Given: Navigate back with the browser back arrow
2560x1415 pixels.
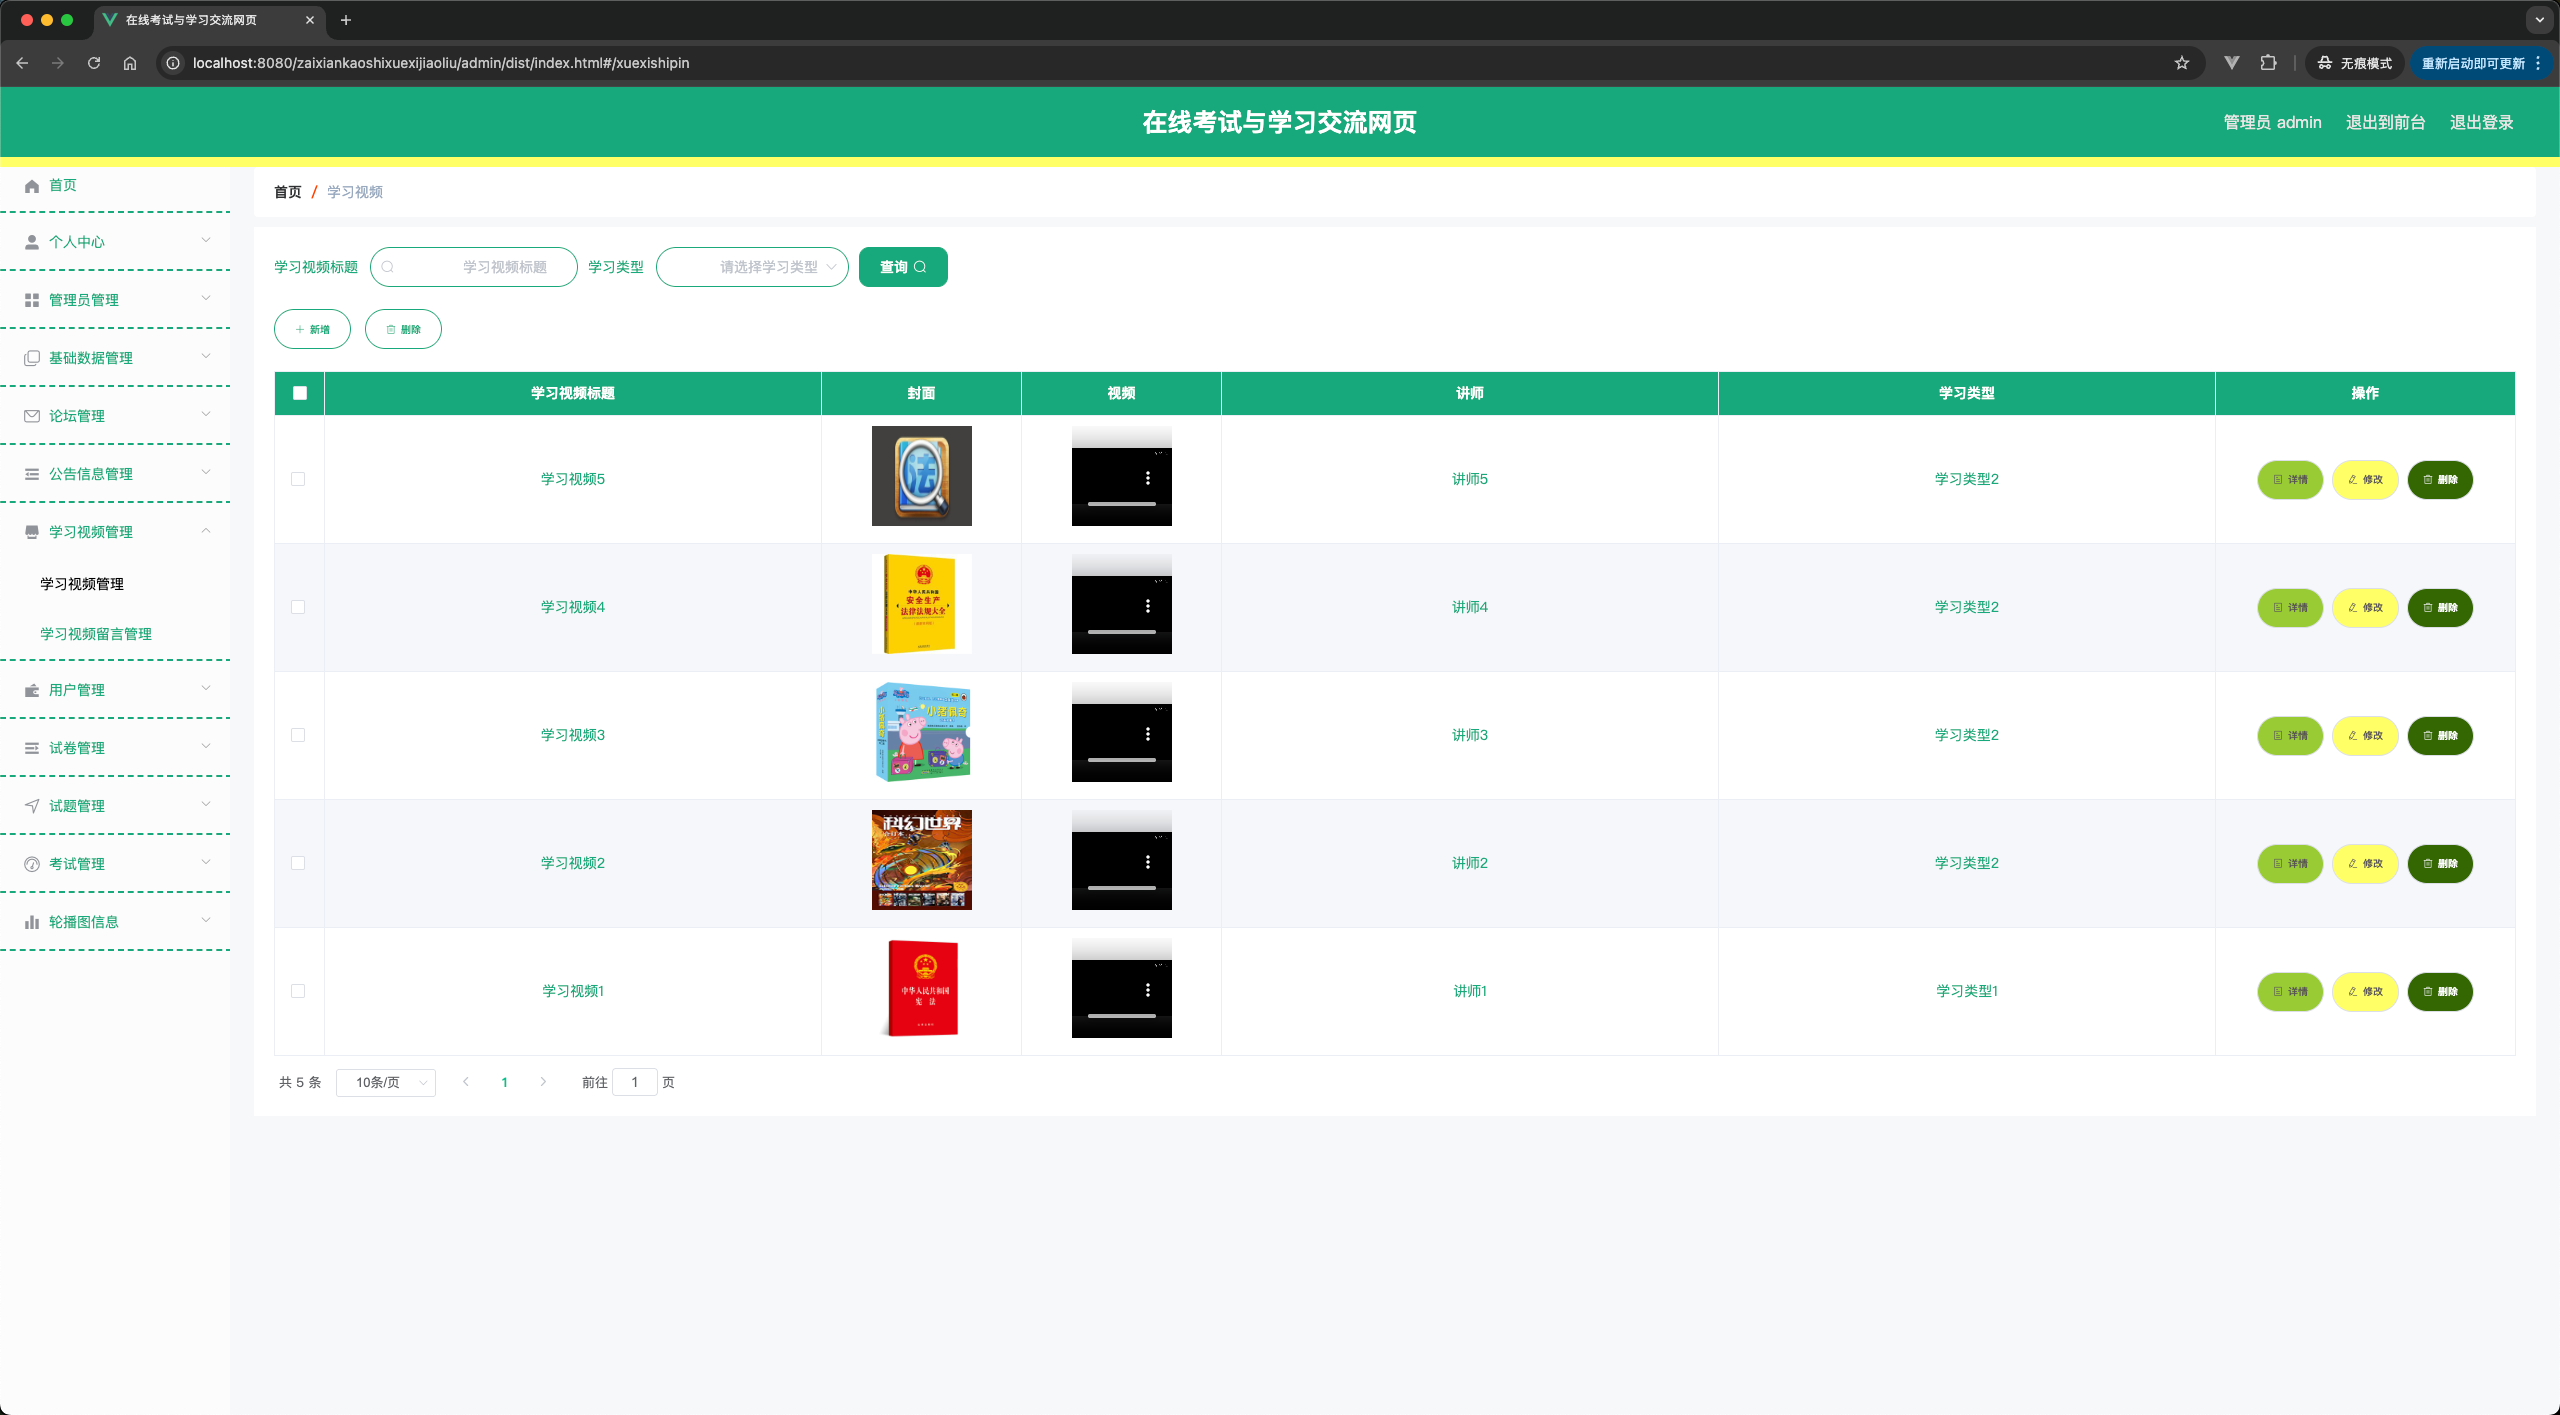Looking at the screenshot, I should coord(22,63).
